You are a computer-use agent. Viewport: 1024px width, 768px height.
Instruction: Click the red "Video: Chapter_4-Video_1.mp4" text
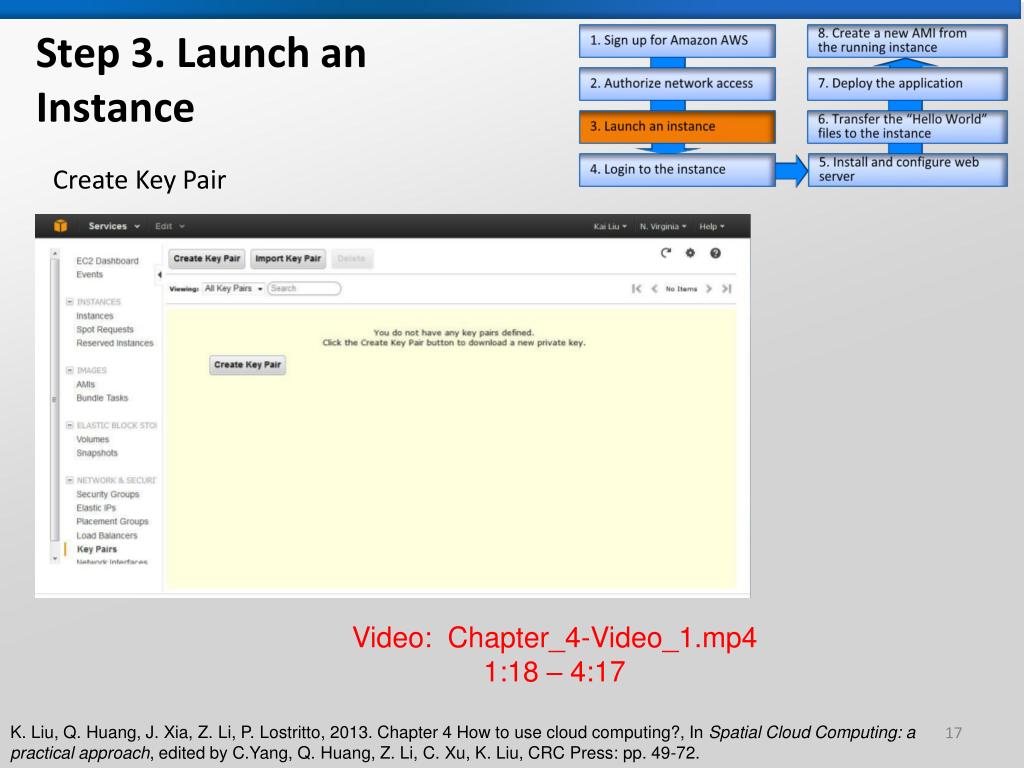tap(554, 638)
